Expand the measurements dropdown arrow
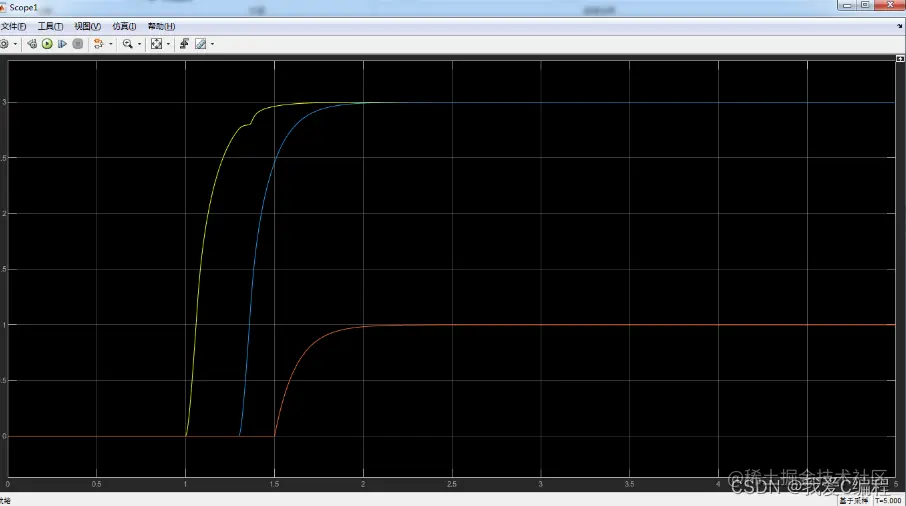The height and width of the screenshot is (506, 906). coord(212,44)
